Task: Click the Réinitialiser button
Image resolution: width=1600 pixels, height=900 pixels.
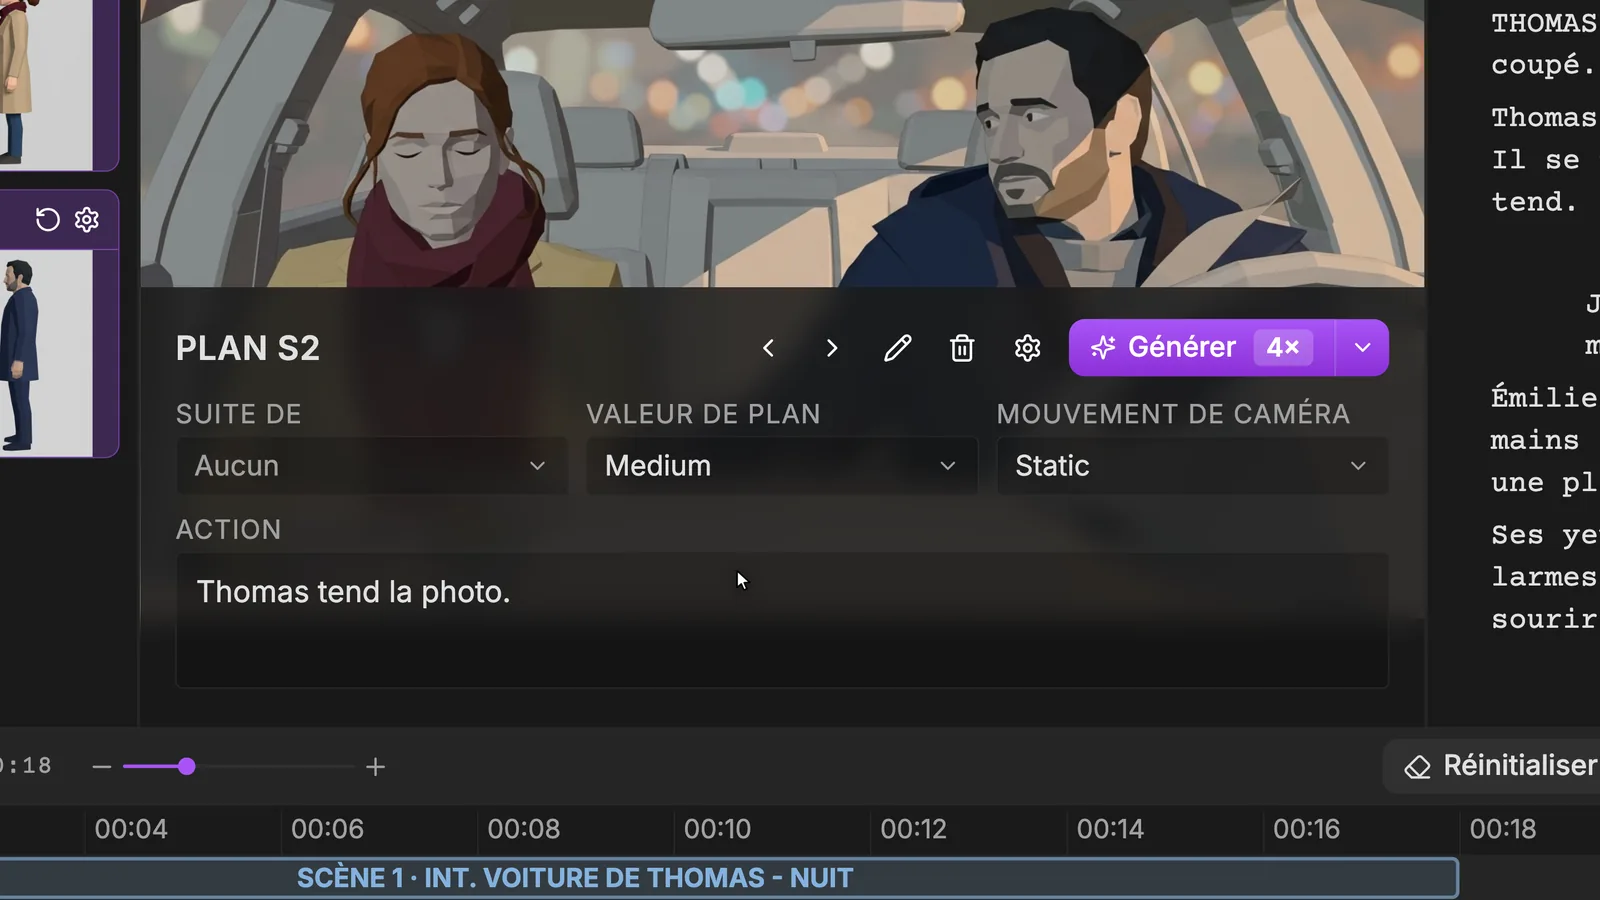Action: 1492,766
